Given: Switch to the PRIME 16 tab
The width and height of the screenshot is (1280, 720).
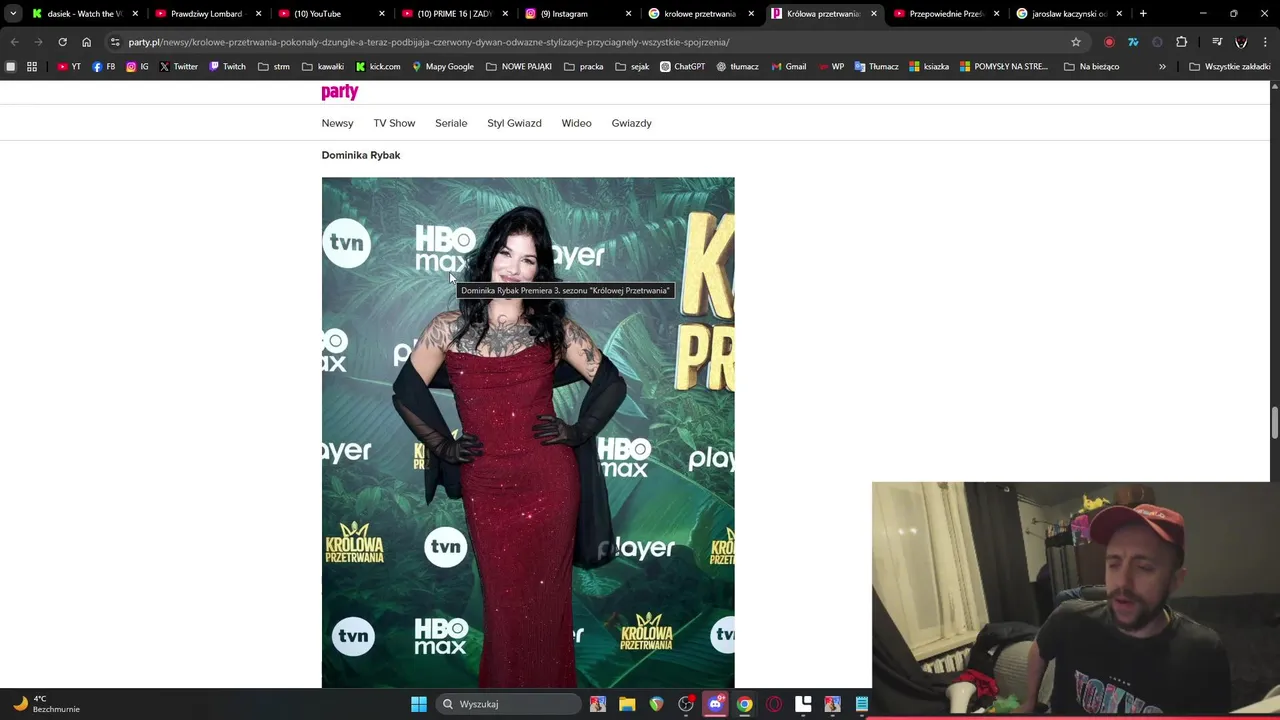Looking at the screenshot, I should point(455,14).
